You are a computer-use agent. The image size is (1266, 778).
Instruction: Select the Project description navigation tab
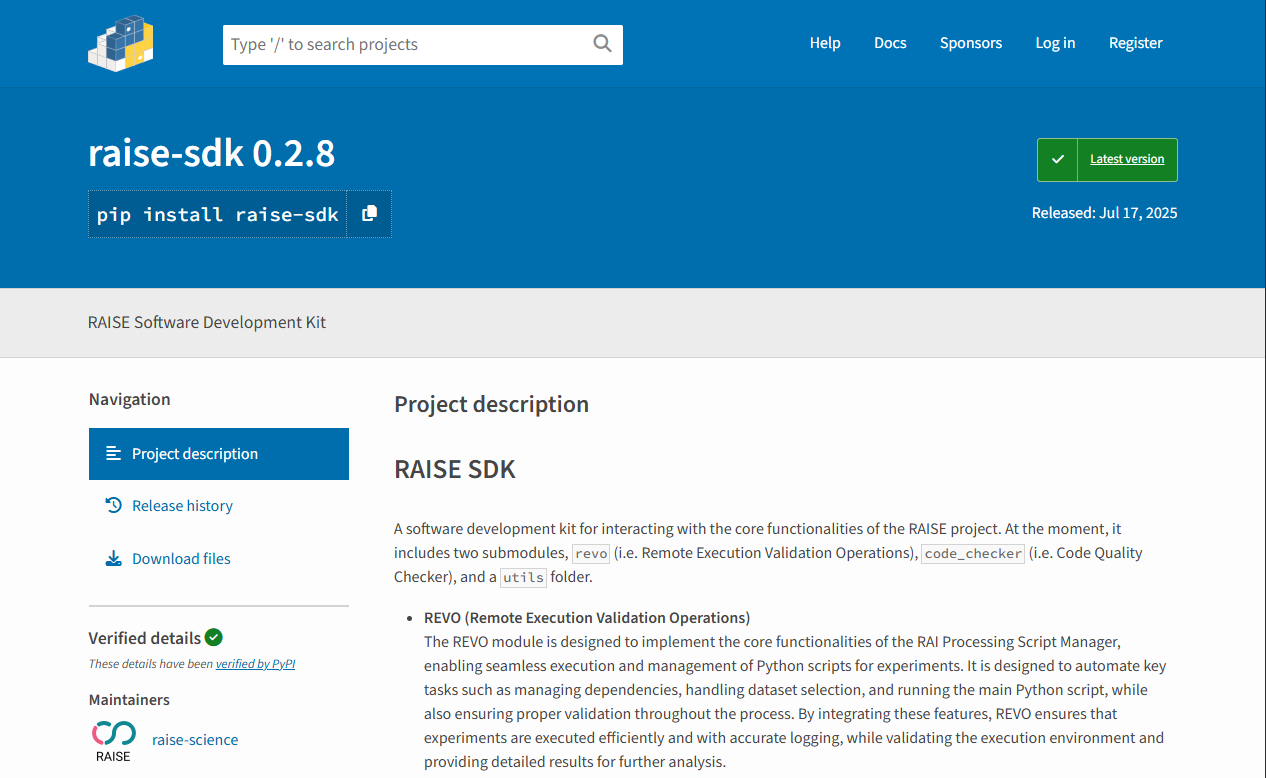click(219, 454)
